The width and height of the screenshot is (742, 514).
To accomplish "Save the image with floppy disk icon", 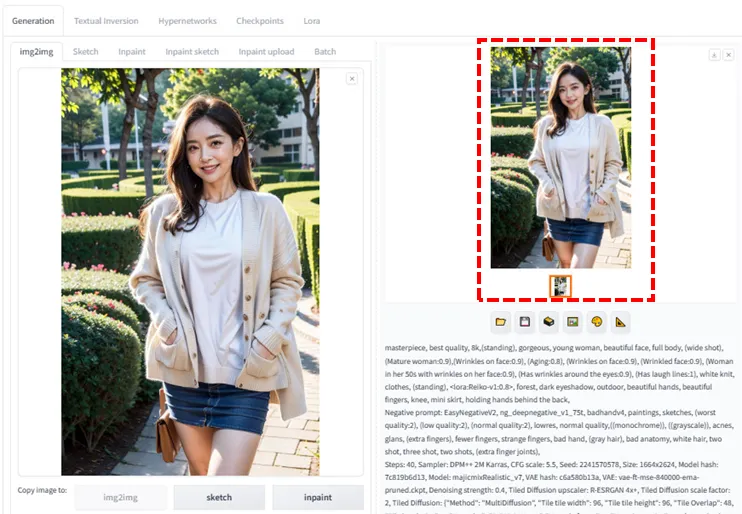I will [524, 322].
